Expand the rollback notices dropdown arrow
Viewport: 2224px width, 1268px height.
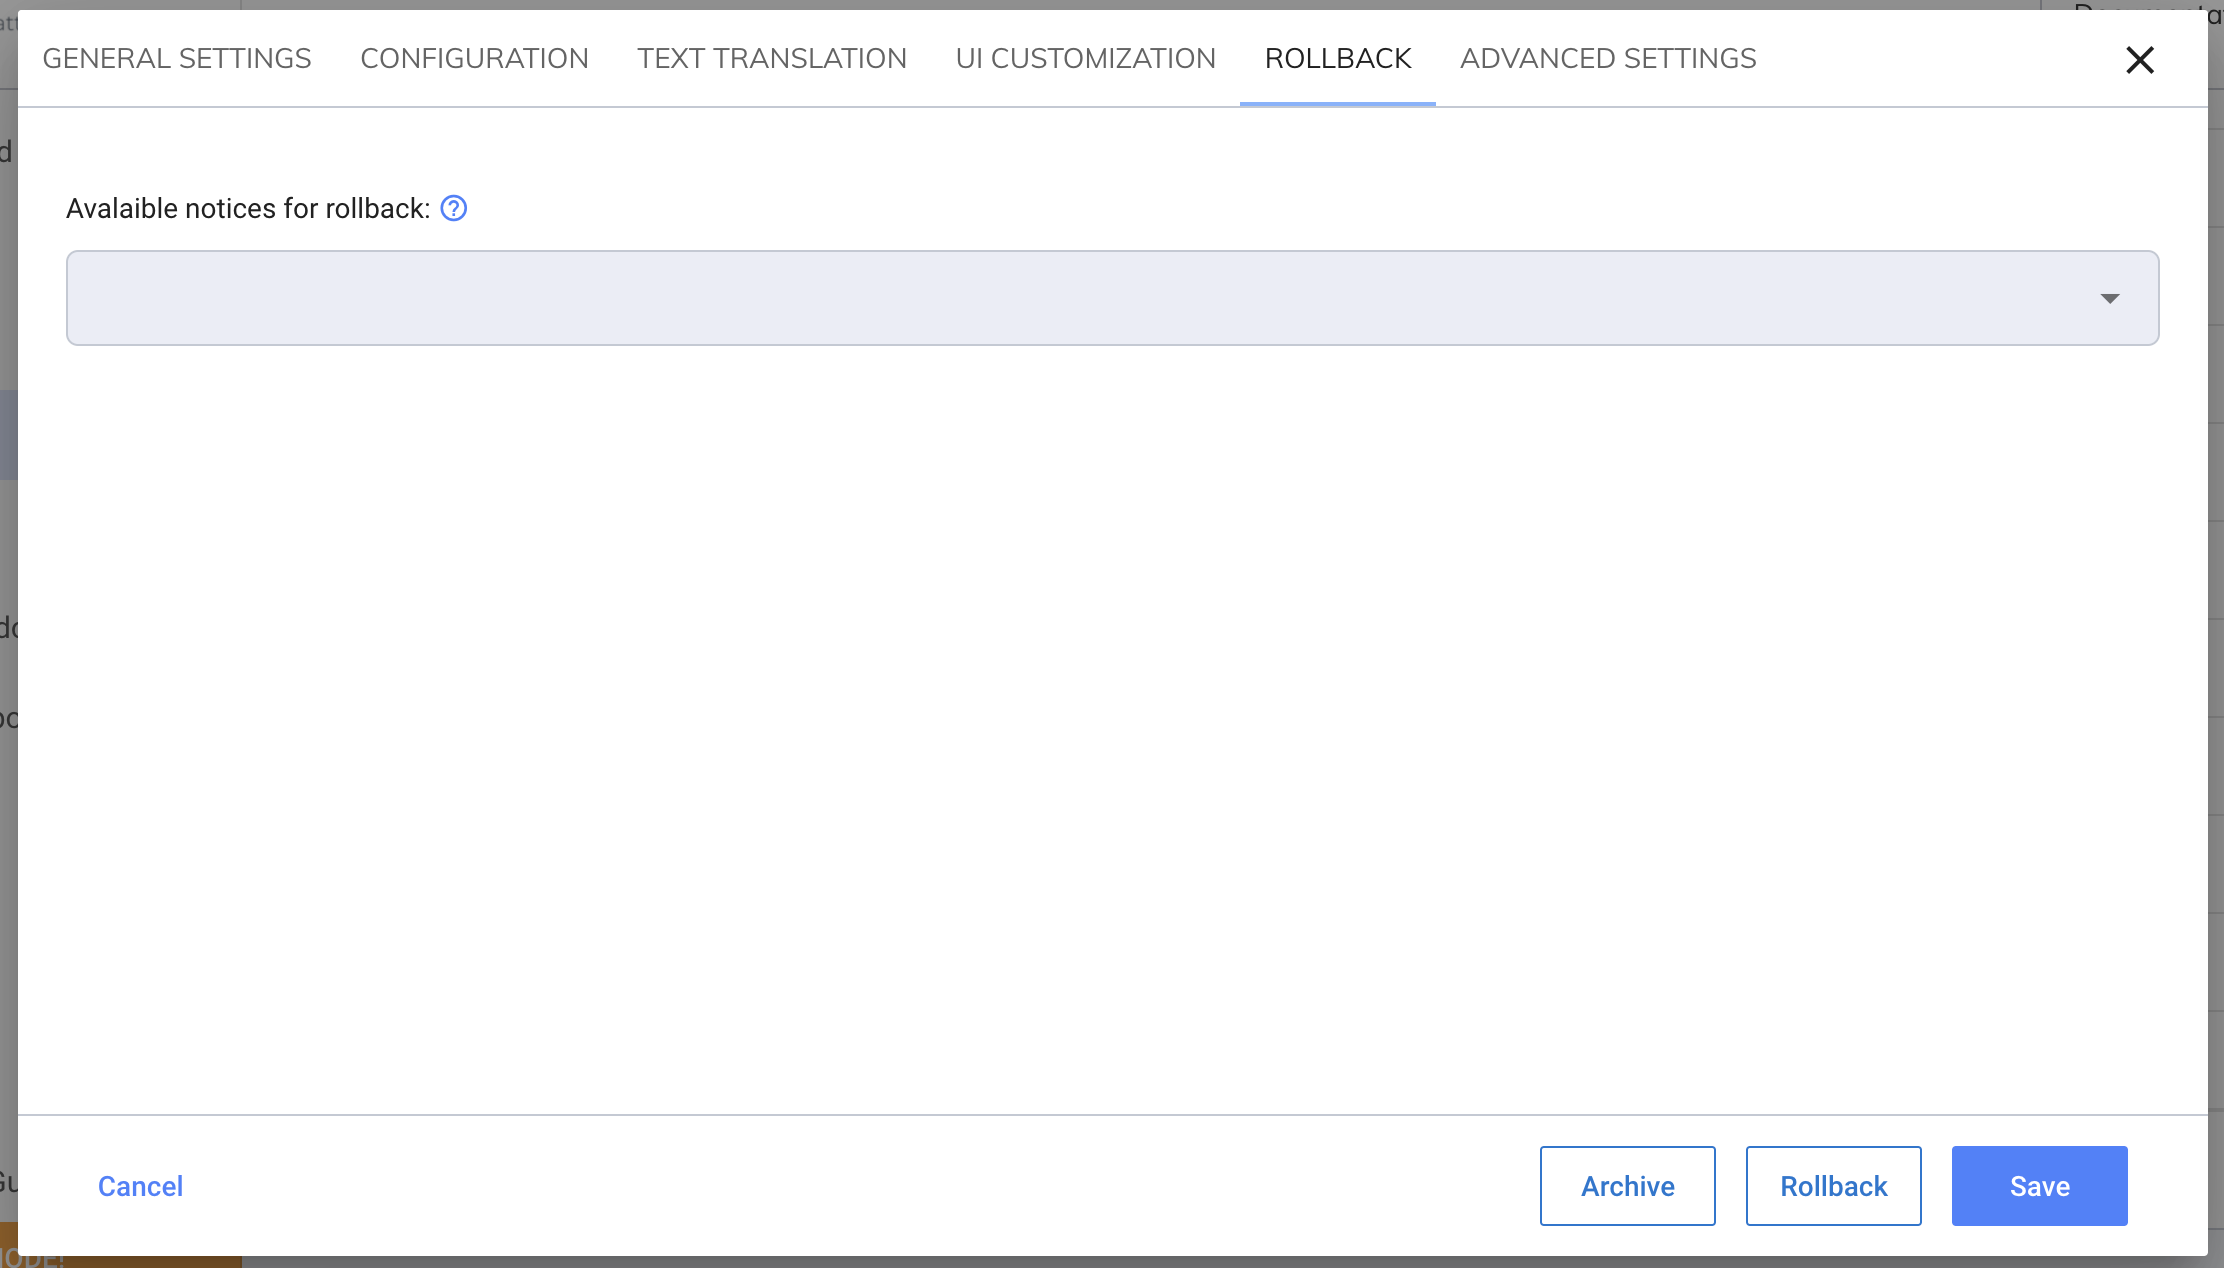2109,298
